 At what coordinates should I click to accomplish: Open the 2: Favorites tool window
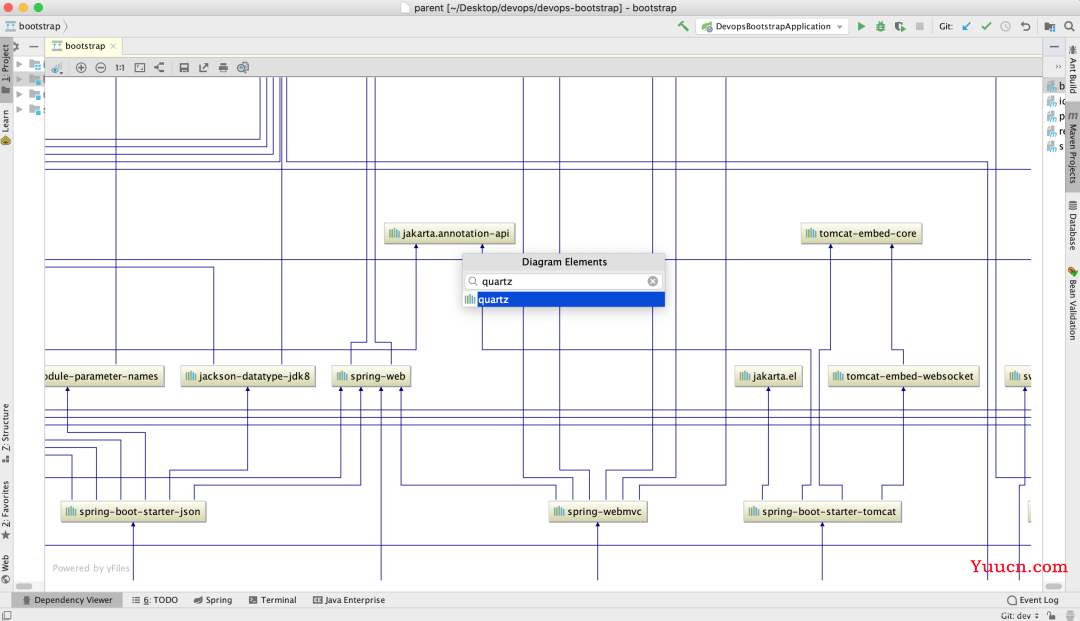(6, 510)
